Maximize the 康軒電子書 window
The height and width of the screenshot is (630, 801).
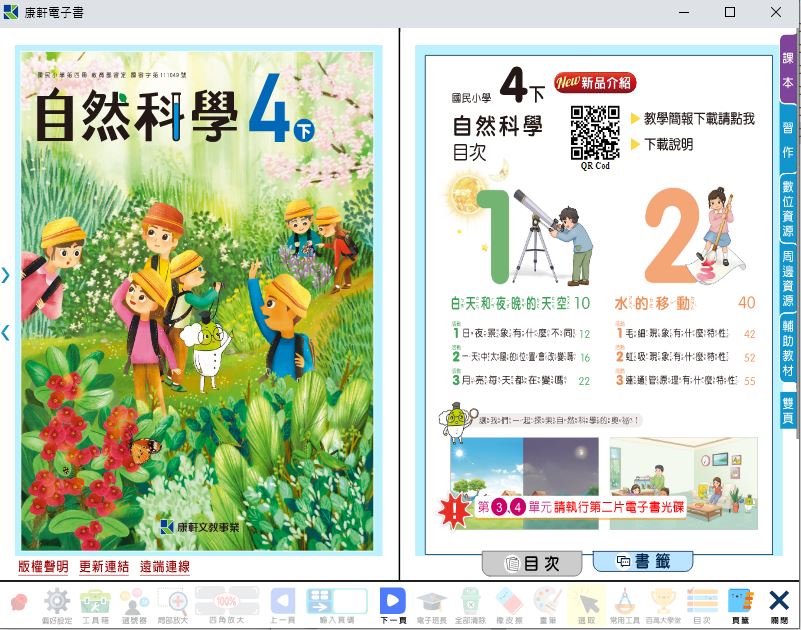click(x=730, y=12)
